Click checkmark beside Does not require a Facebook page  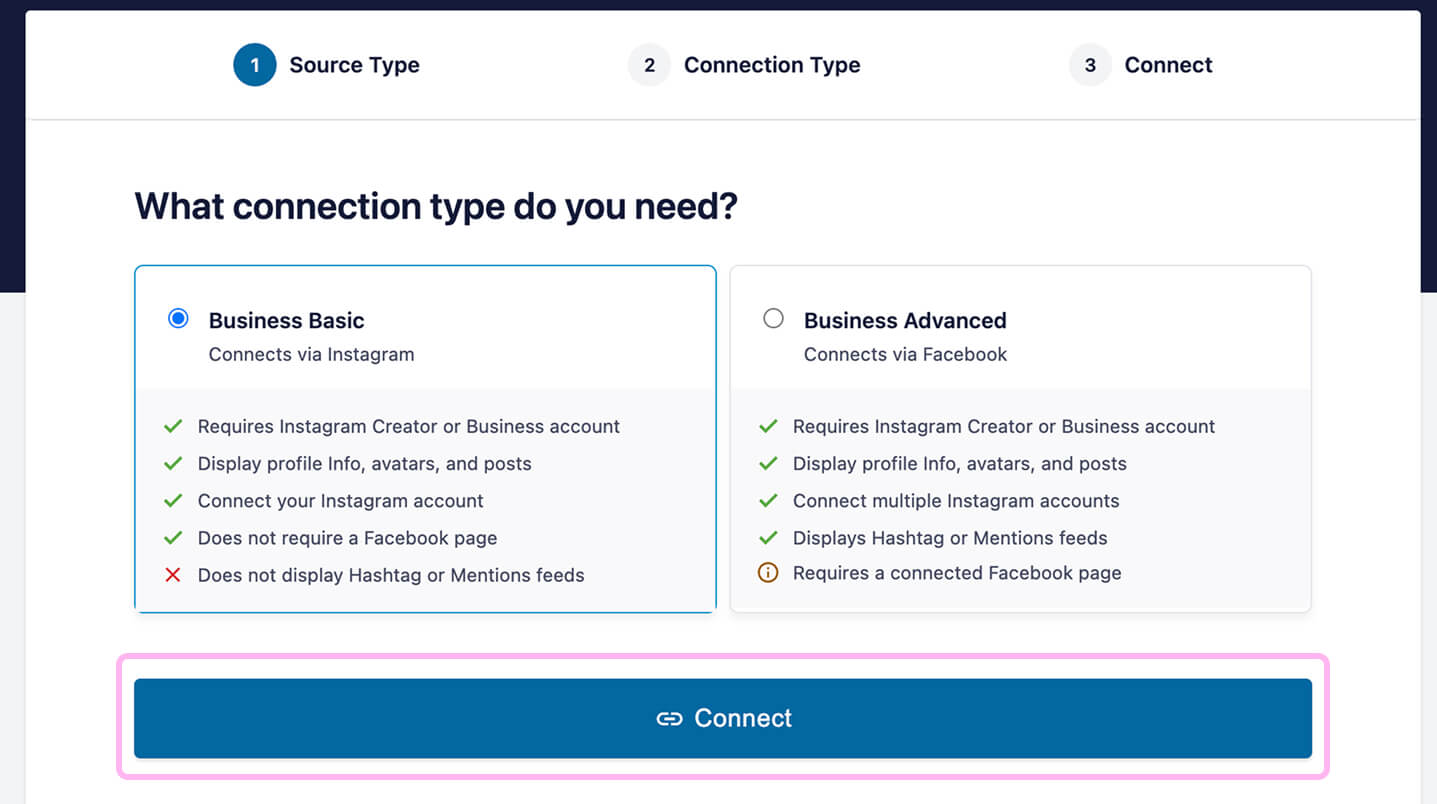coord(173,538)
